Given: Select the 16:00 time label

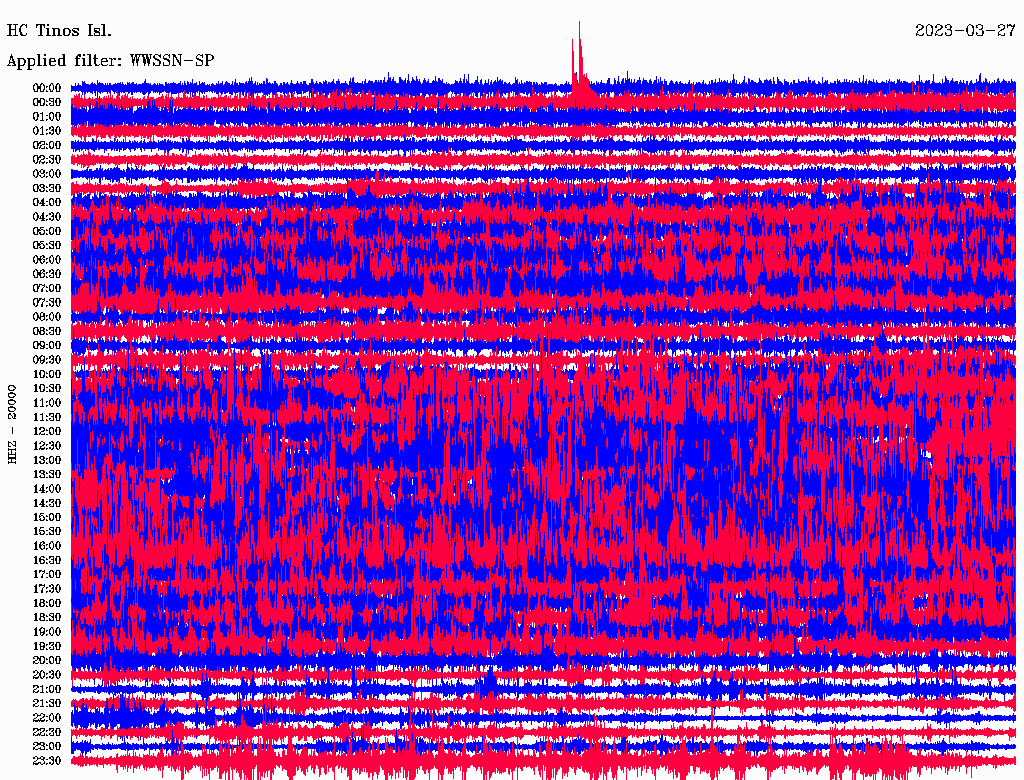Looking at the screenshot, I should point(47,546).
